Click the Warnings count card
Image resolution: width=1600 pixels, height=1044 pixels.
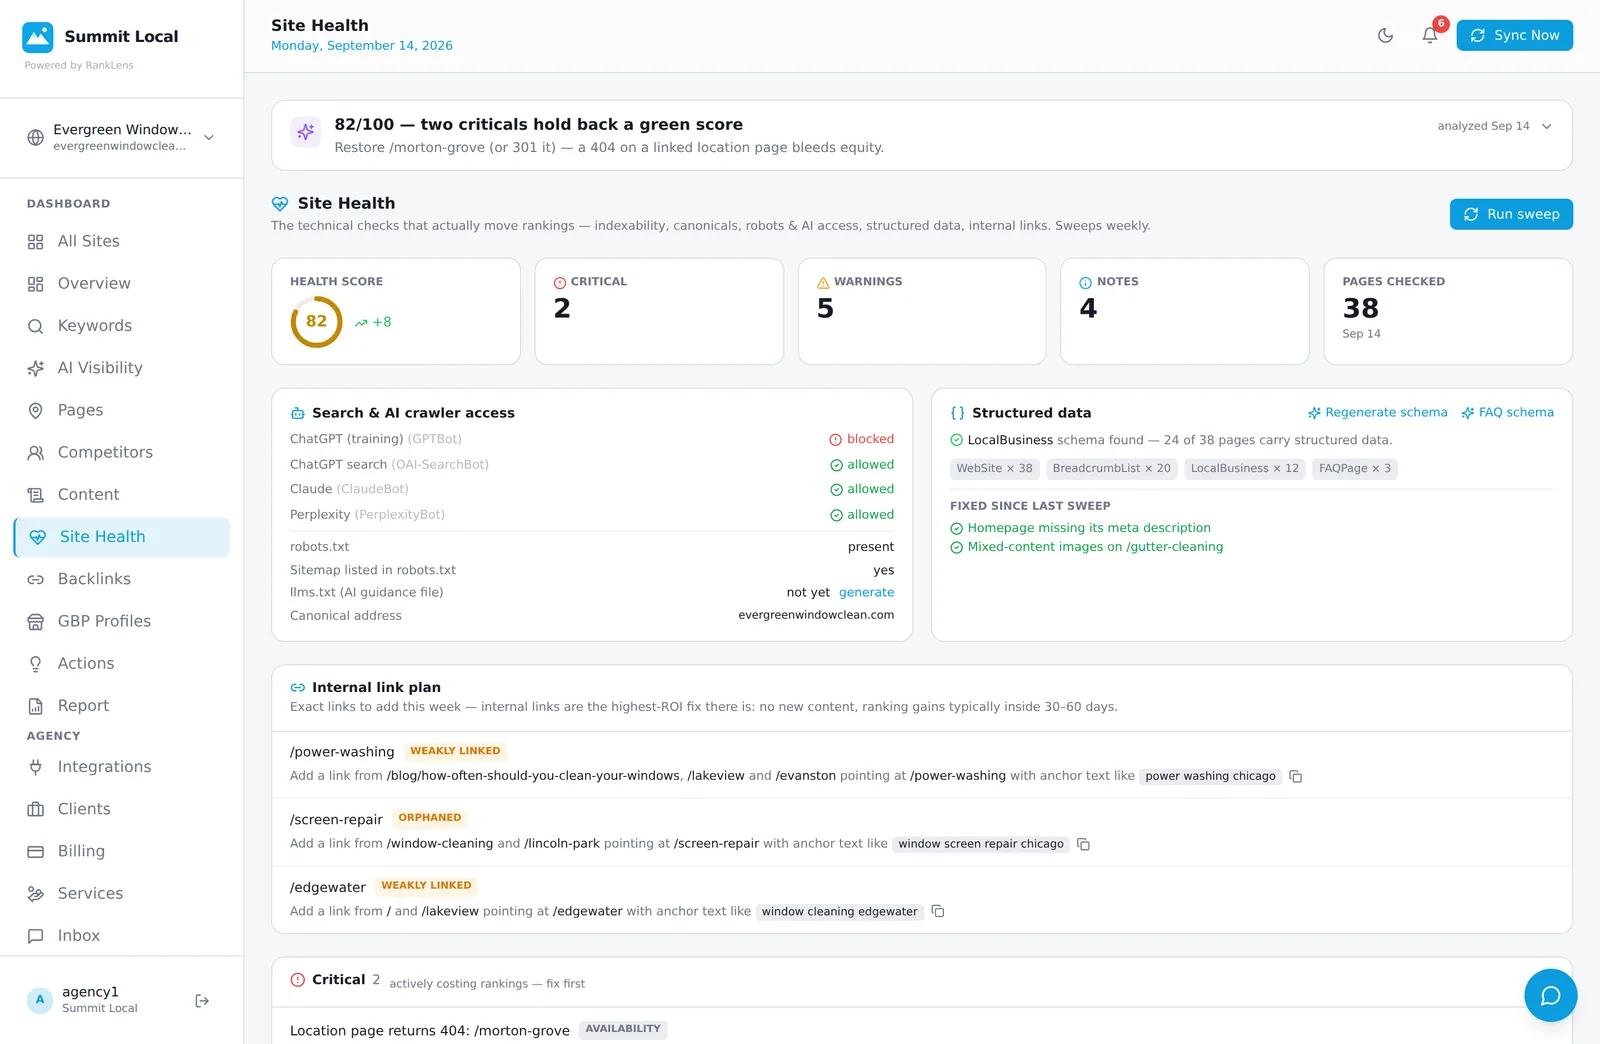coord(922,311)
